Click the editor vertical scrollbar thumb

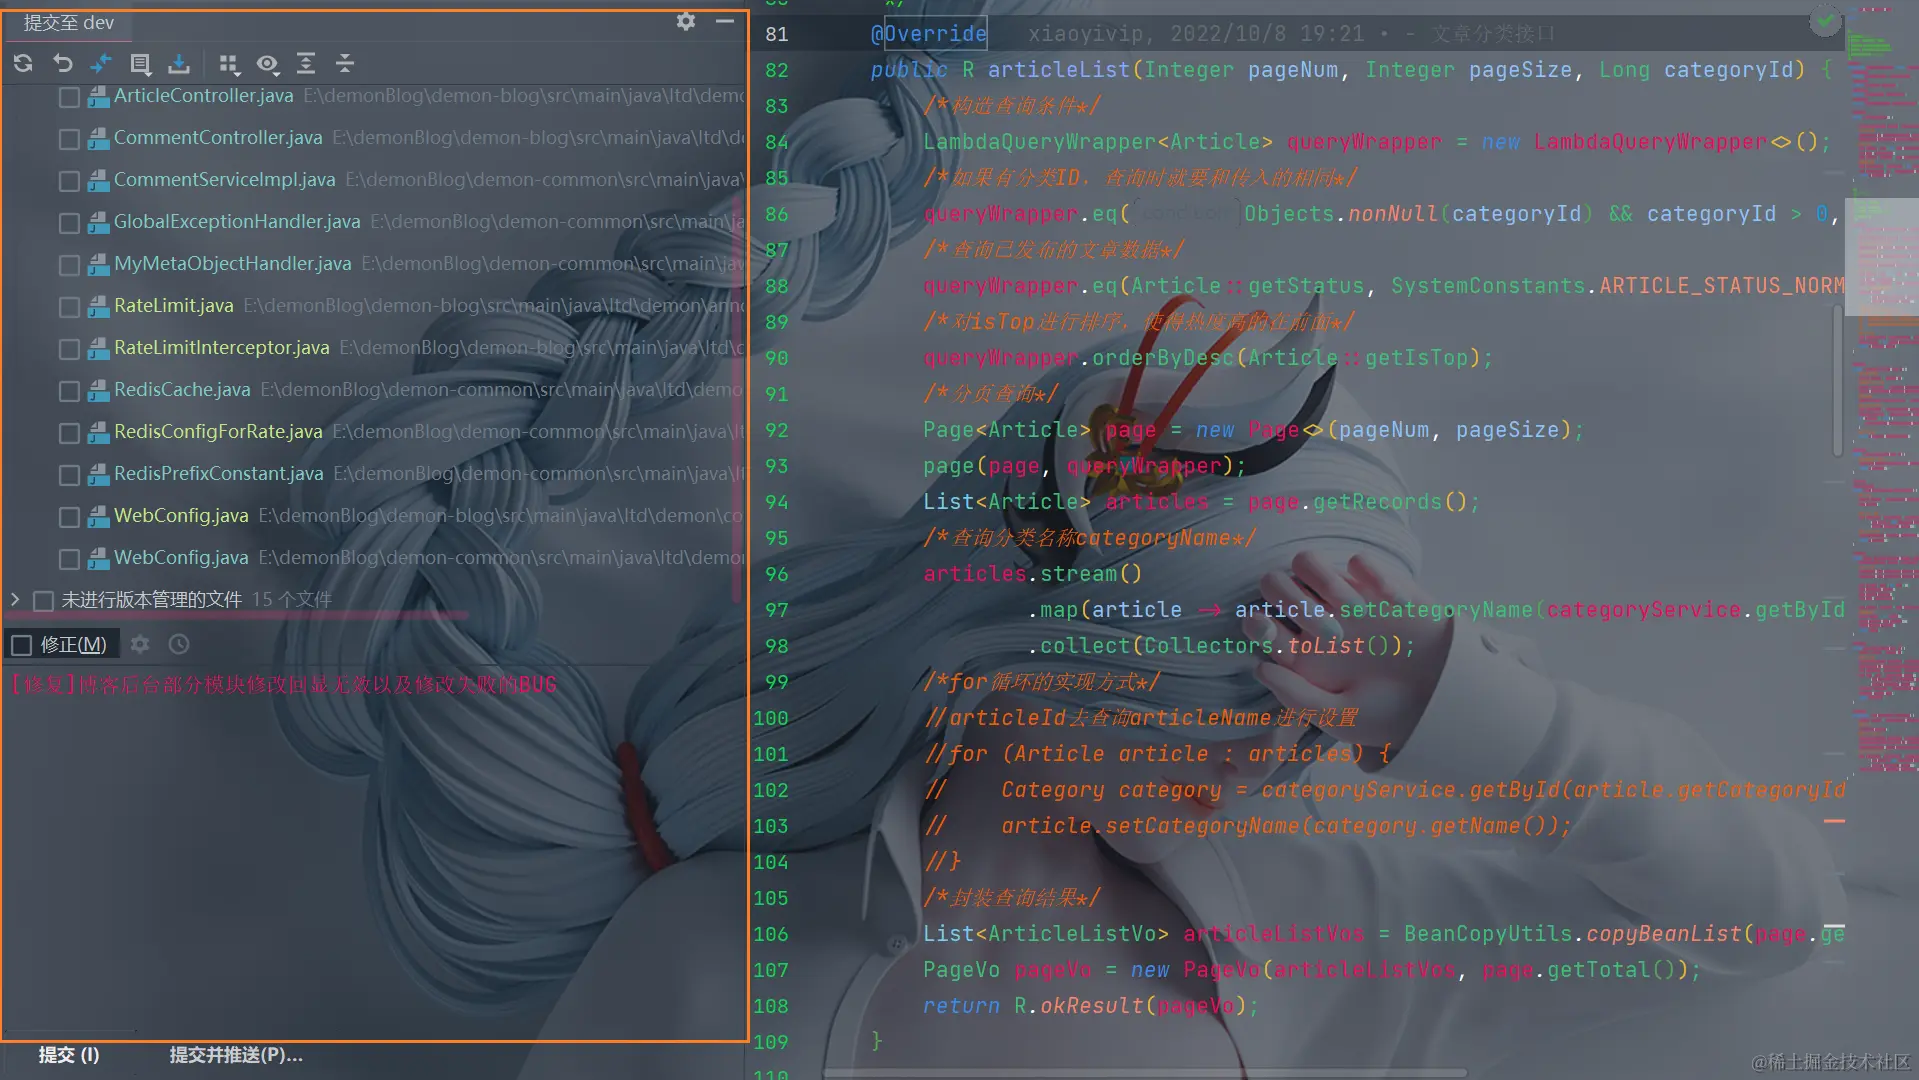point(1837,380)
